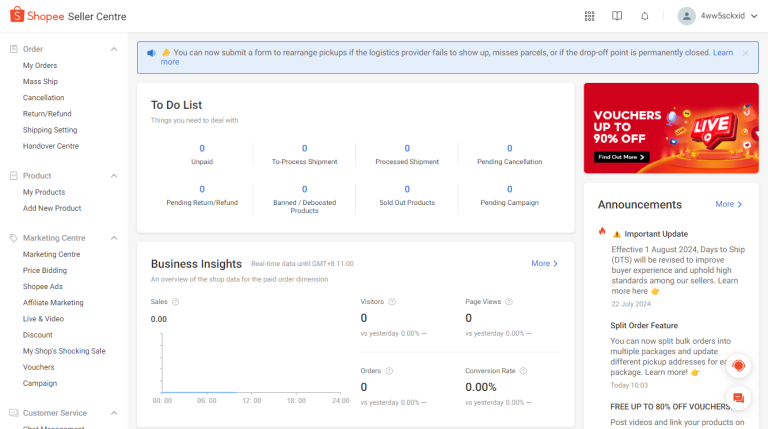Dismiss the pickup notification banner
Image resolution: width=768 pixels, height=429 pixels.
click(745, 52)
